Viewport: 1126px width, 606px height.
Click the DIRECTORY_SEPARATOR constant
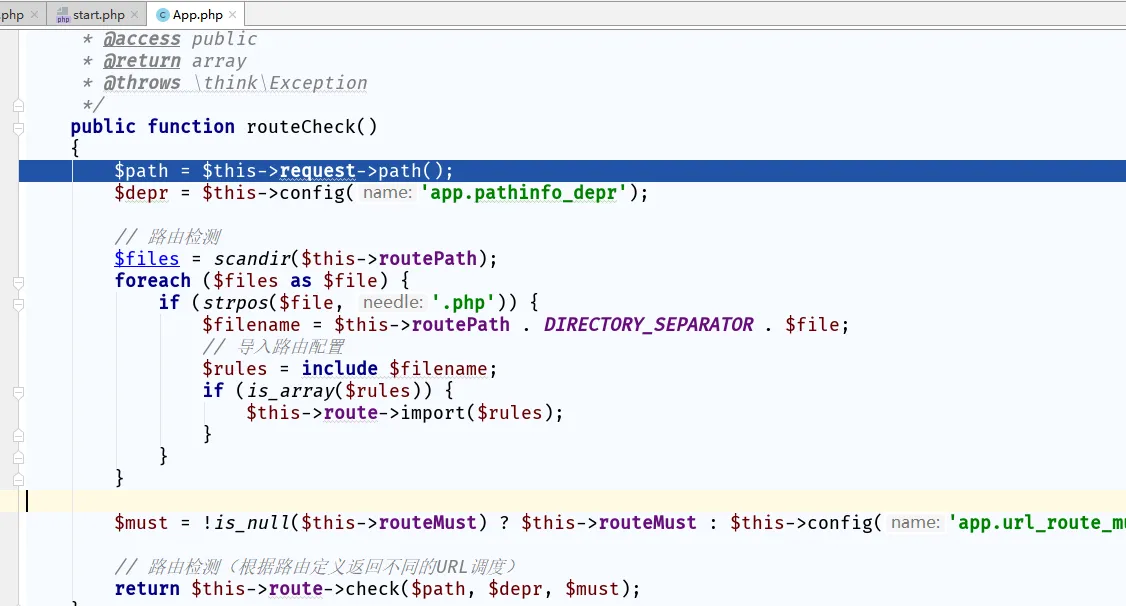(x=648, y=325)
